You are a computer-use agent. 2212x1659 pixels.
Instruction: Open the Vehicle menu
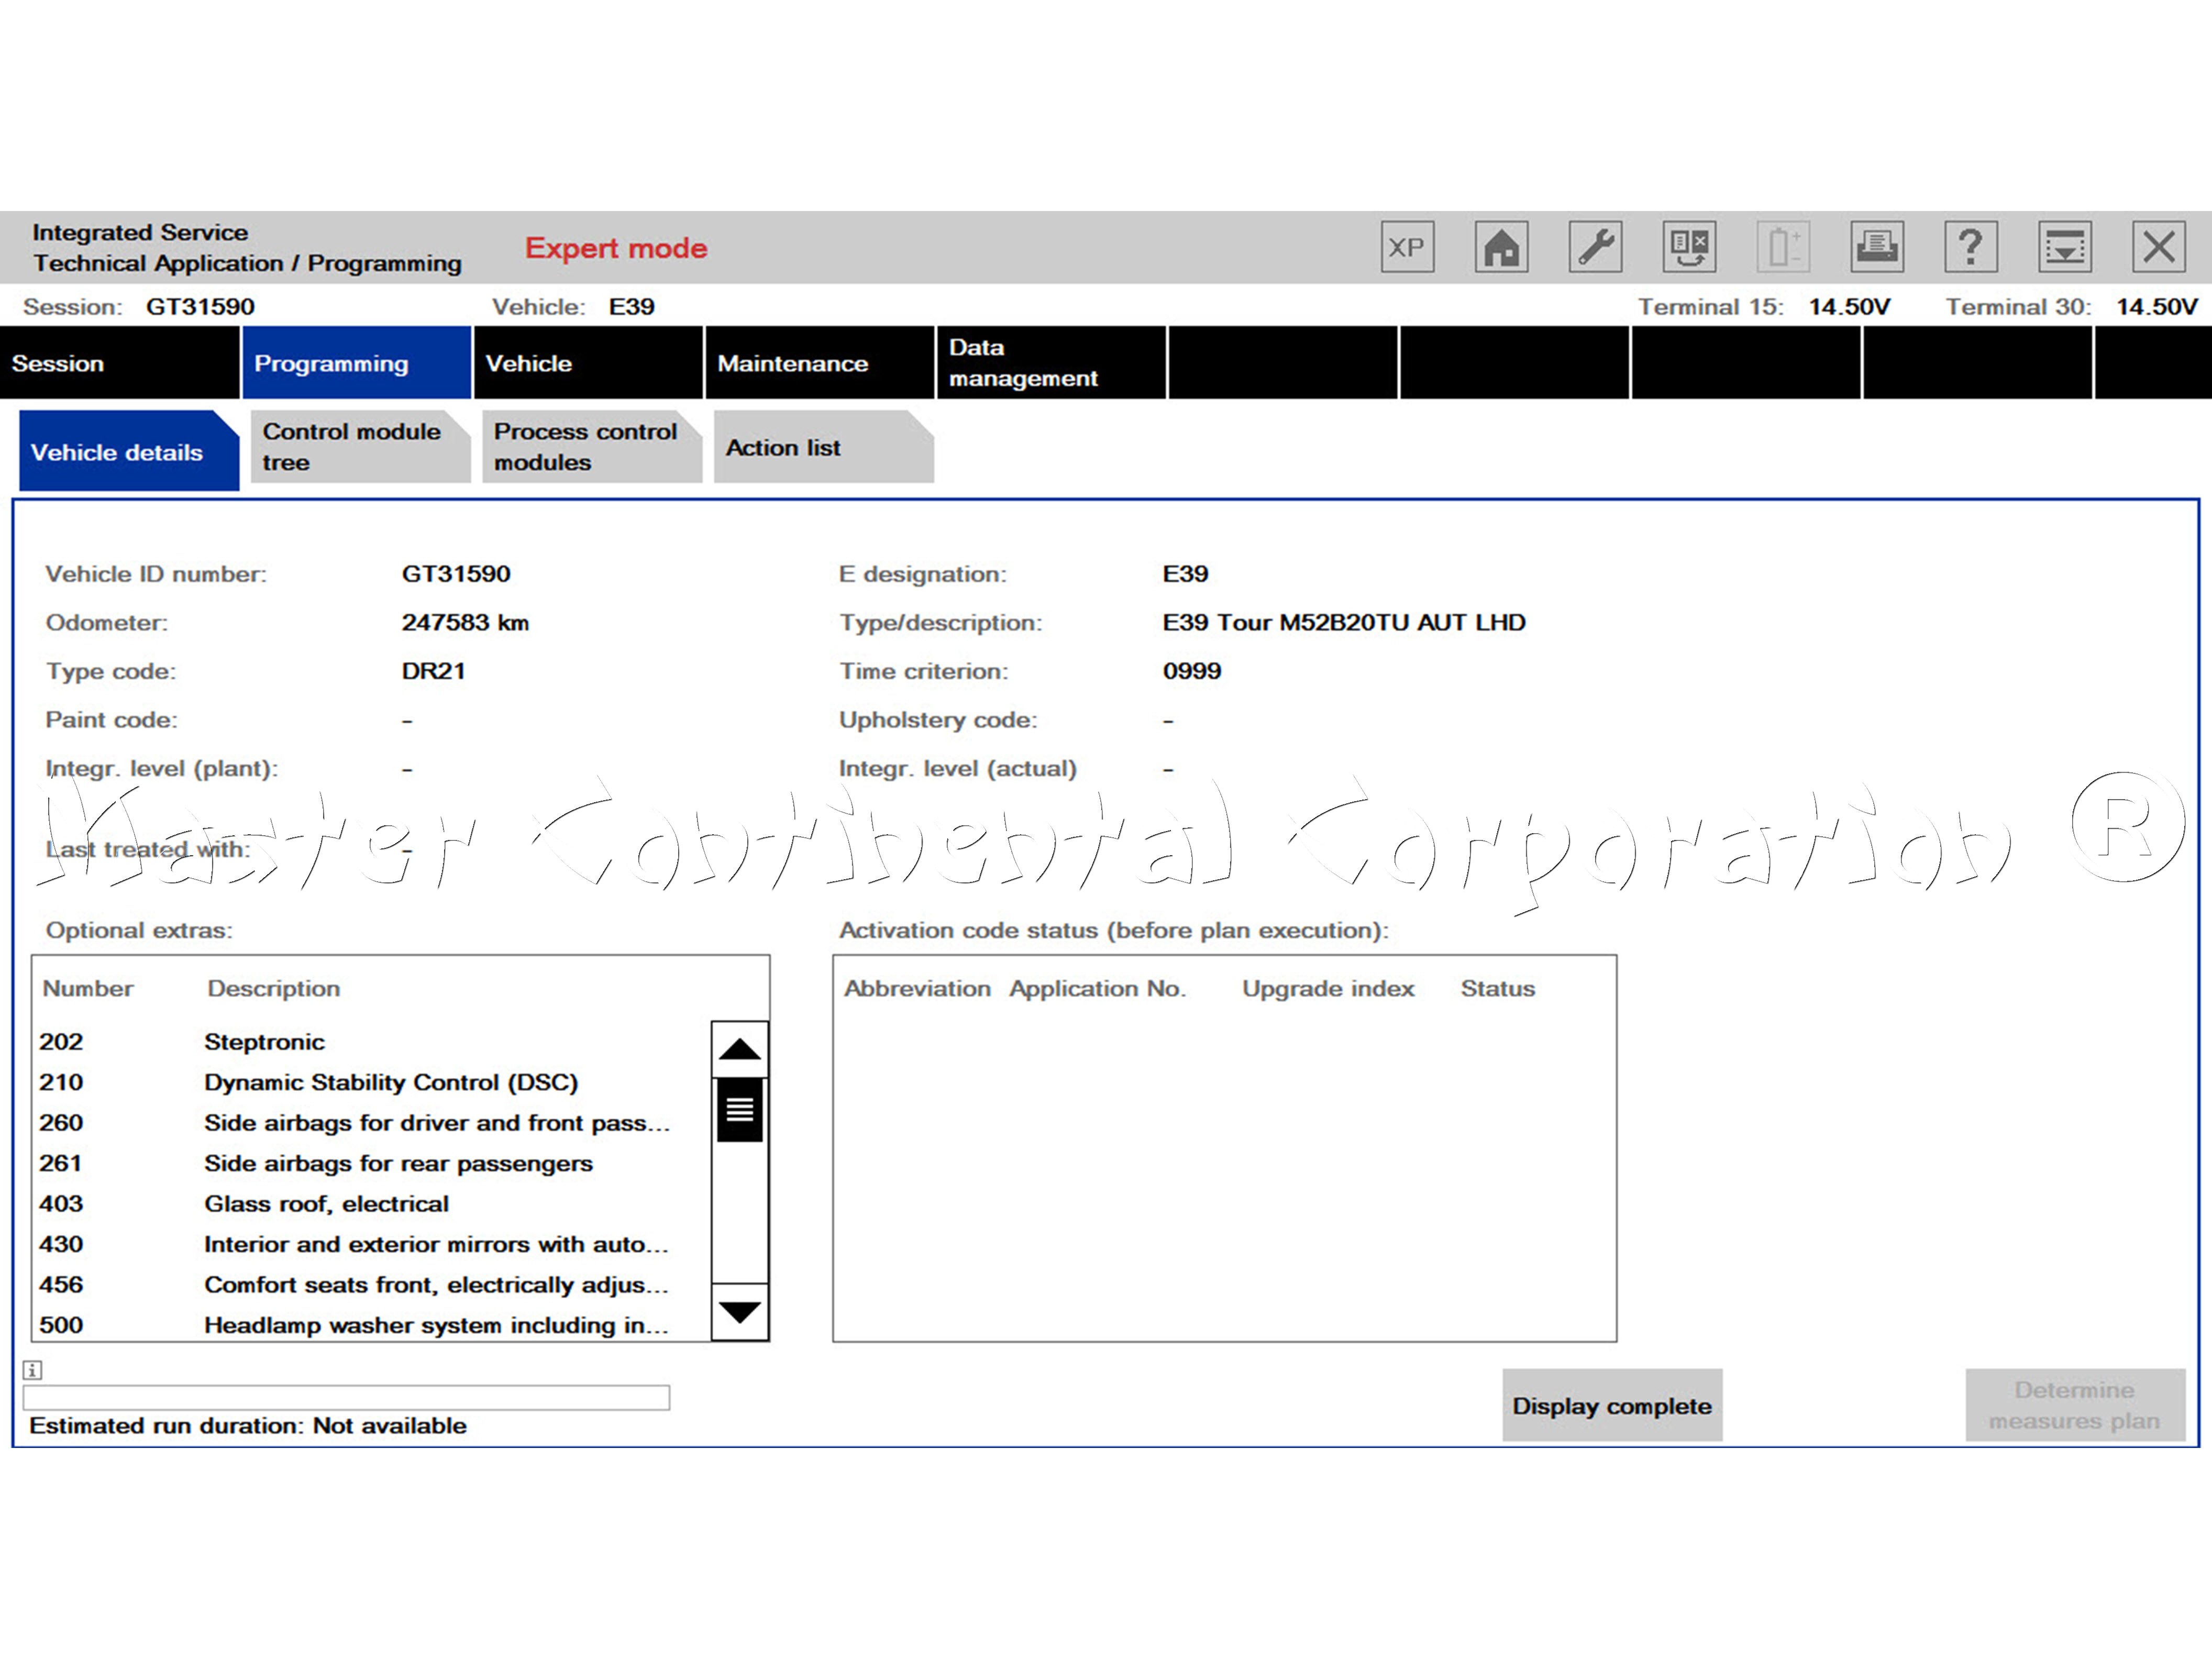[588, 363]
